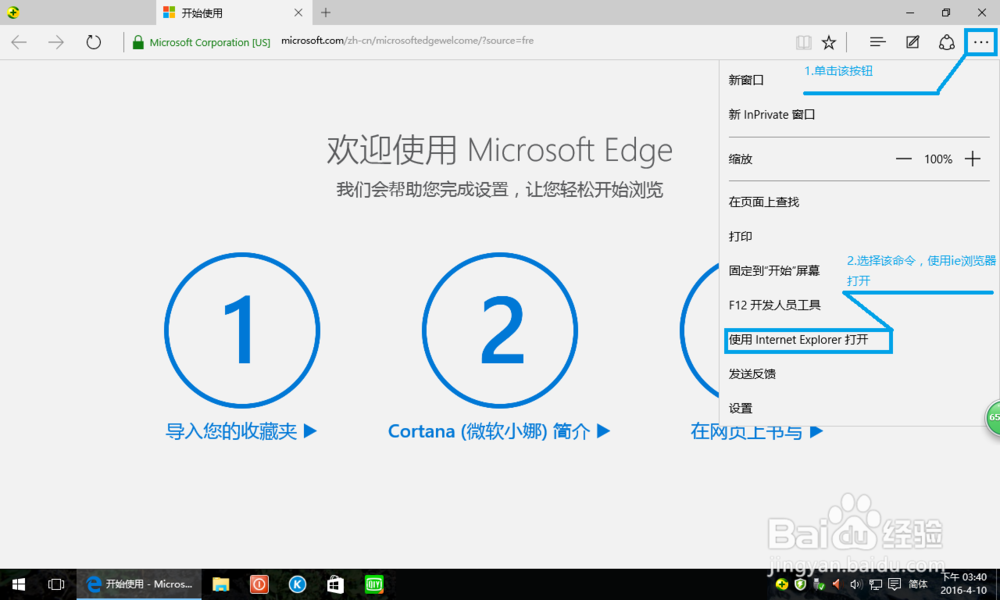Screen dimensions: 1000x600
Task: Refresh the page
Action: (x=94, y=42)
